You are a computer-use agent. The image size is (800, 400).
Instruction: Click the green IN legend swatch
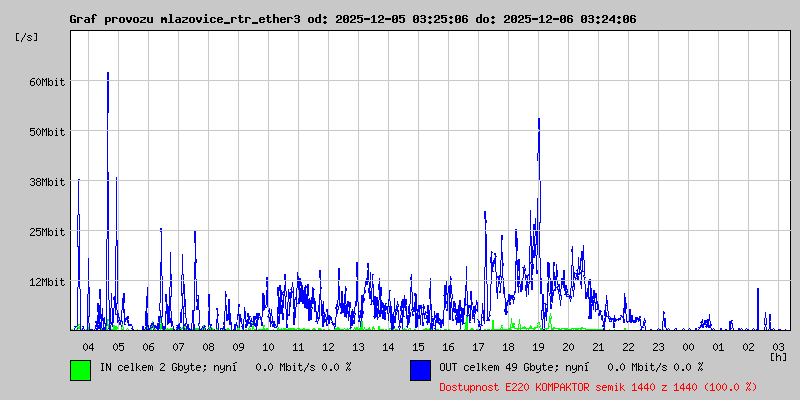pyautogui.click(x=80, y=369)
